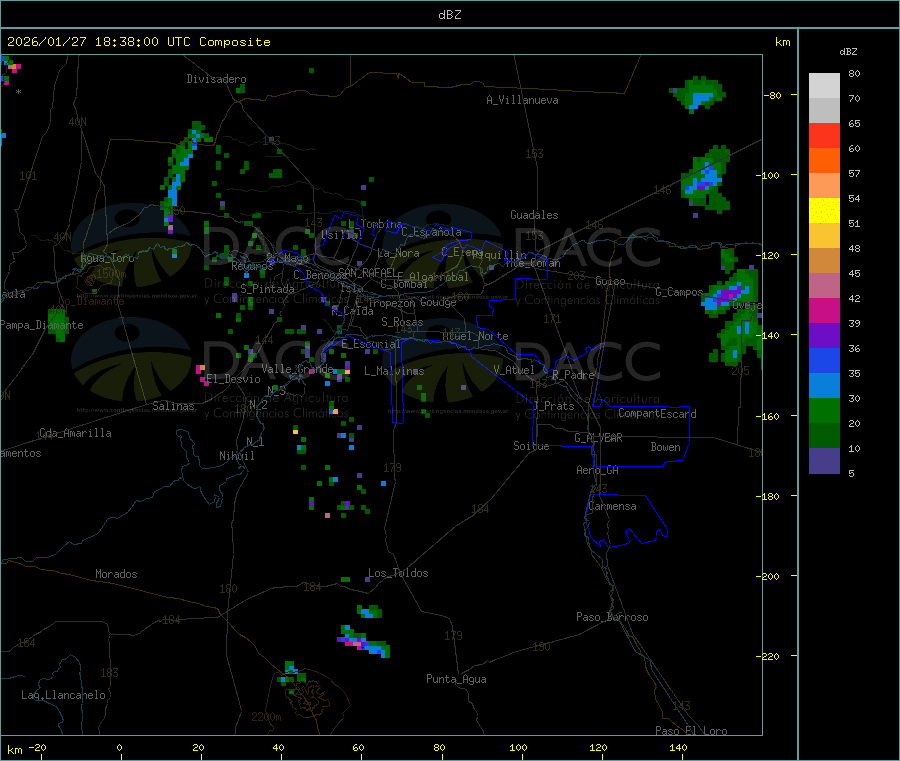Click the Pampa_Diamante label
Screen dimensions: 900x761
pos(41,325)
